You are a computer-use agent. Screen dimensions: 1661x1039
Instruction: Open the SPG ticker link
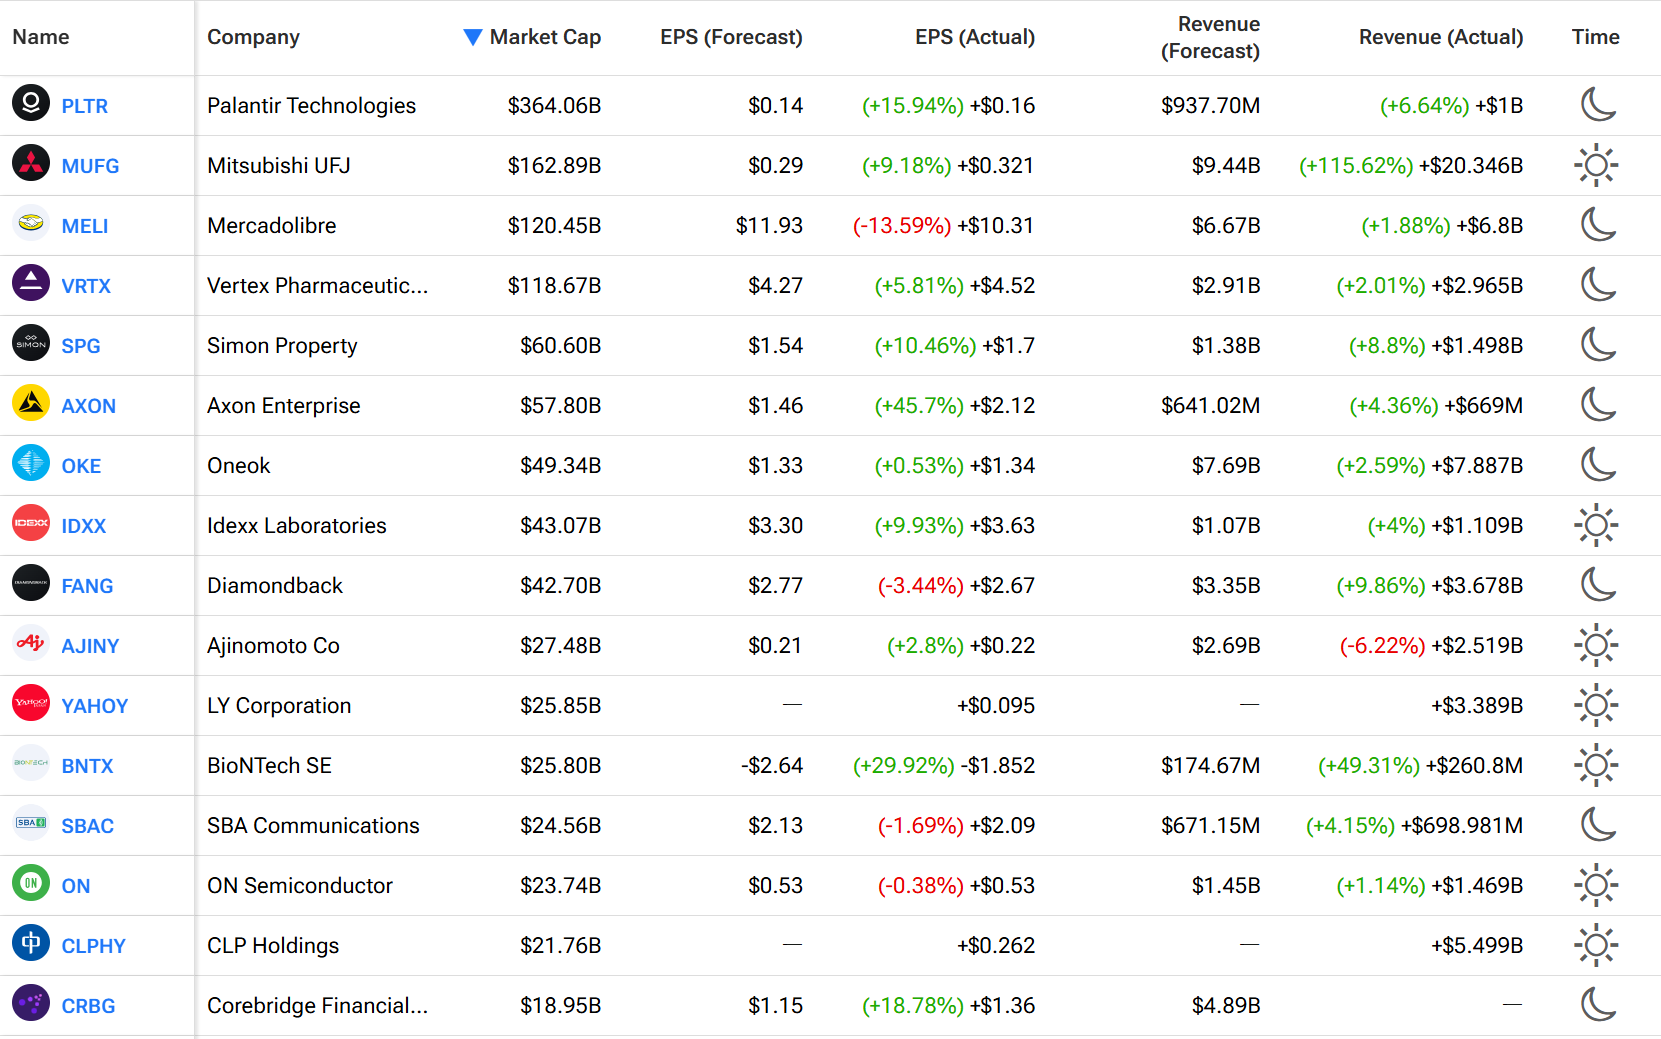pyautogui.click(x=81, y=346)
